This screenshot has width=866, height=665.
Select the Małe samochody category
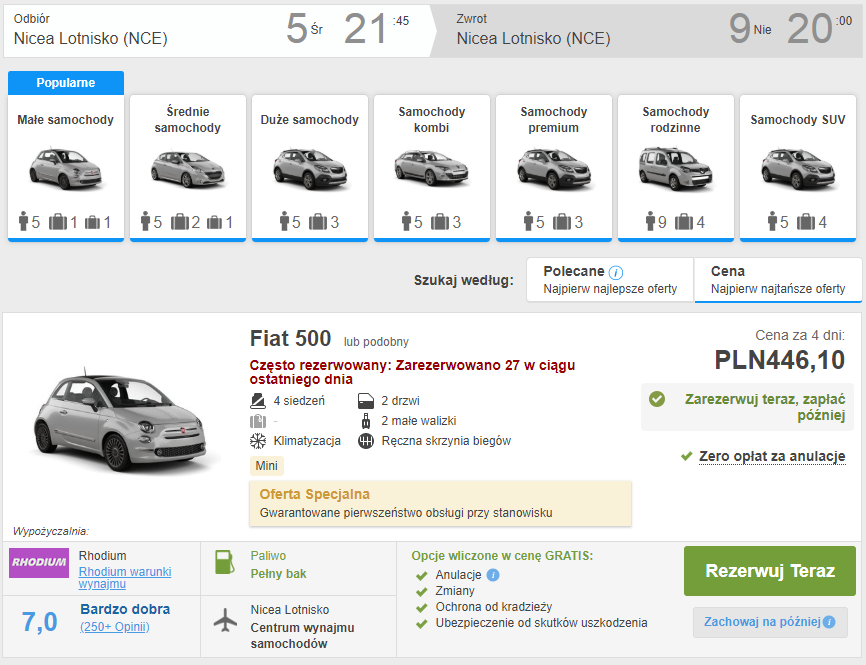pos(66,167)
